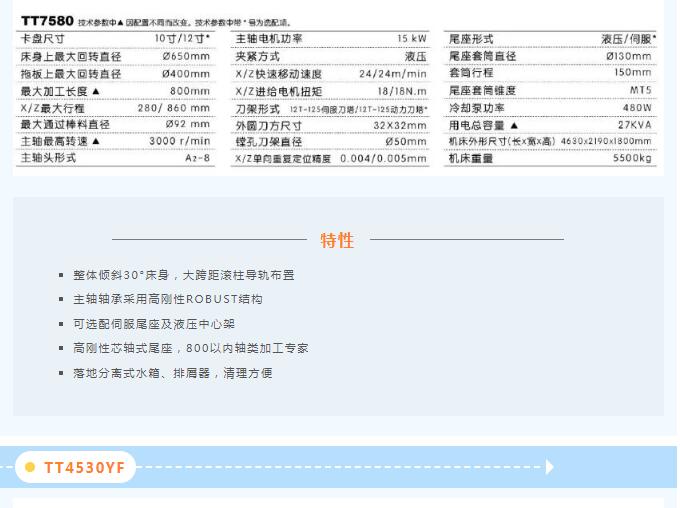Select the value 液压/伺服*
The width and height of the screenshot is (680, 508).
coord(628,39)
